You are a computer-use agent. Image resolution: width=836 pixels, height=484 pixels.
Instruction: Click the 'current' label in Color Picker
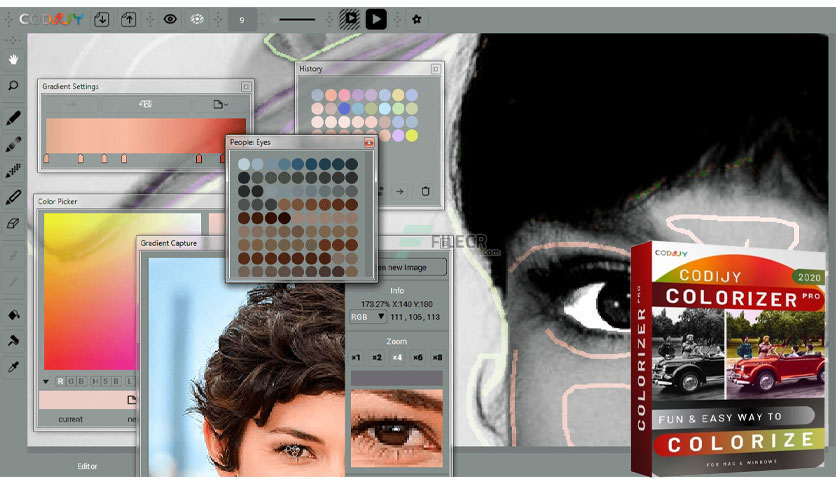pyautogui.click(x=70, y=420)
